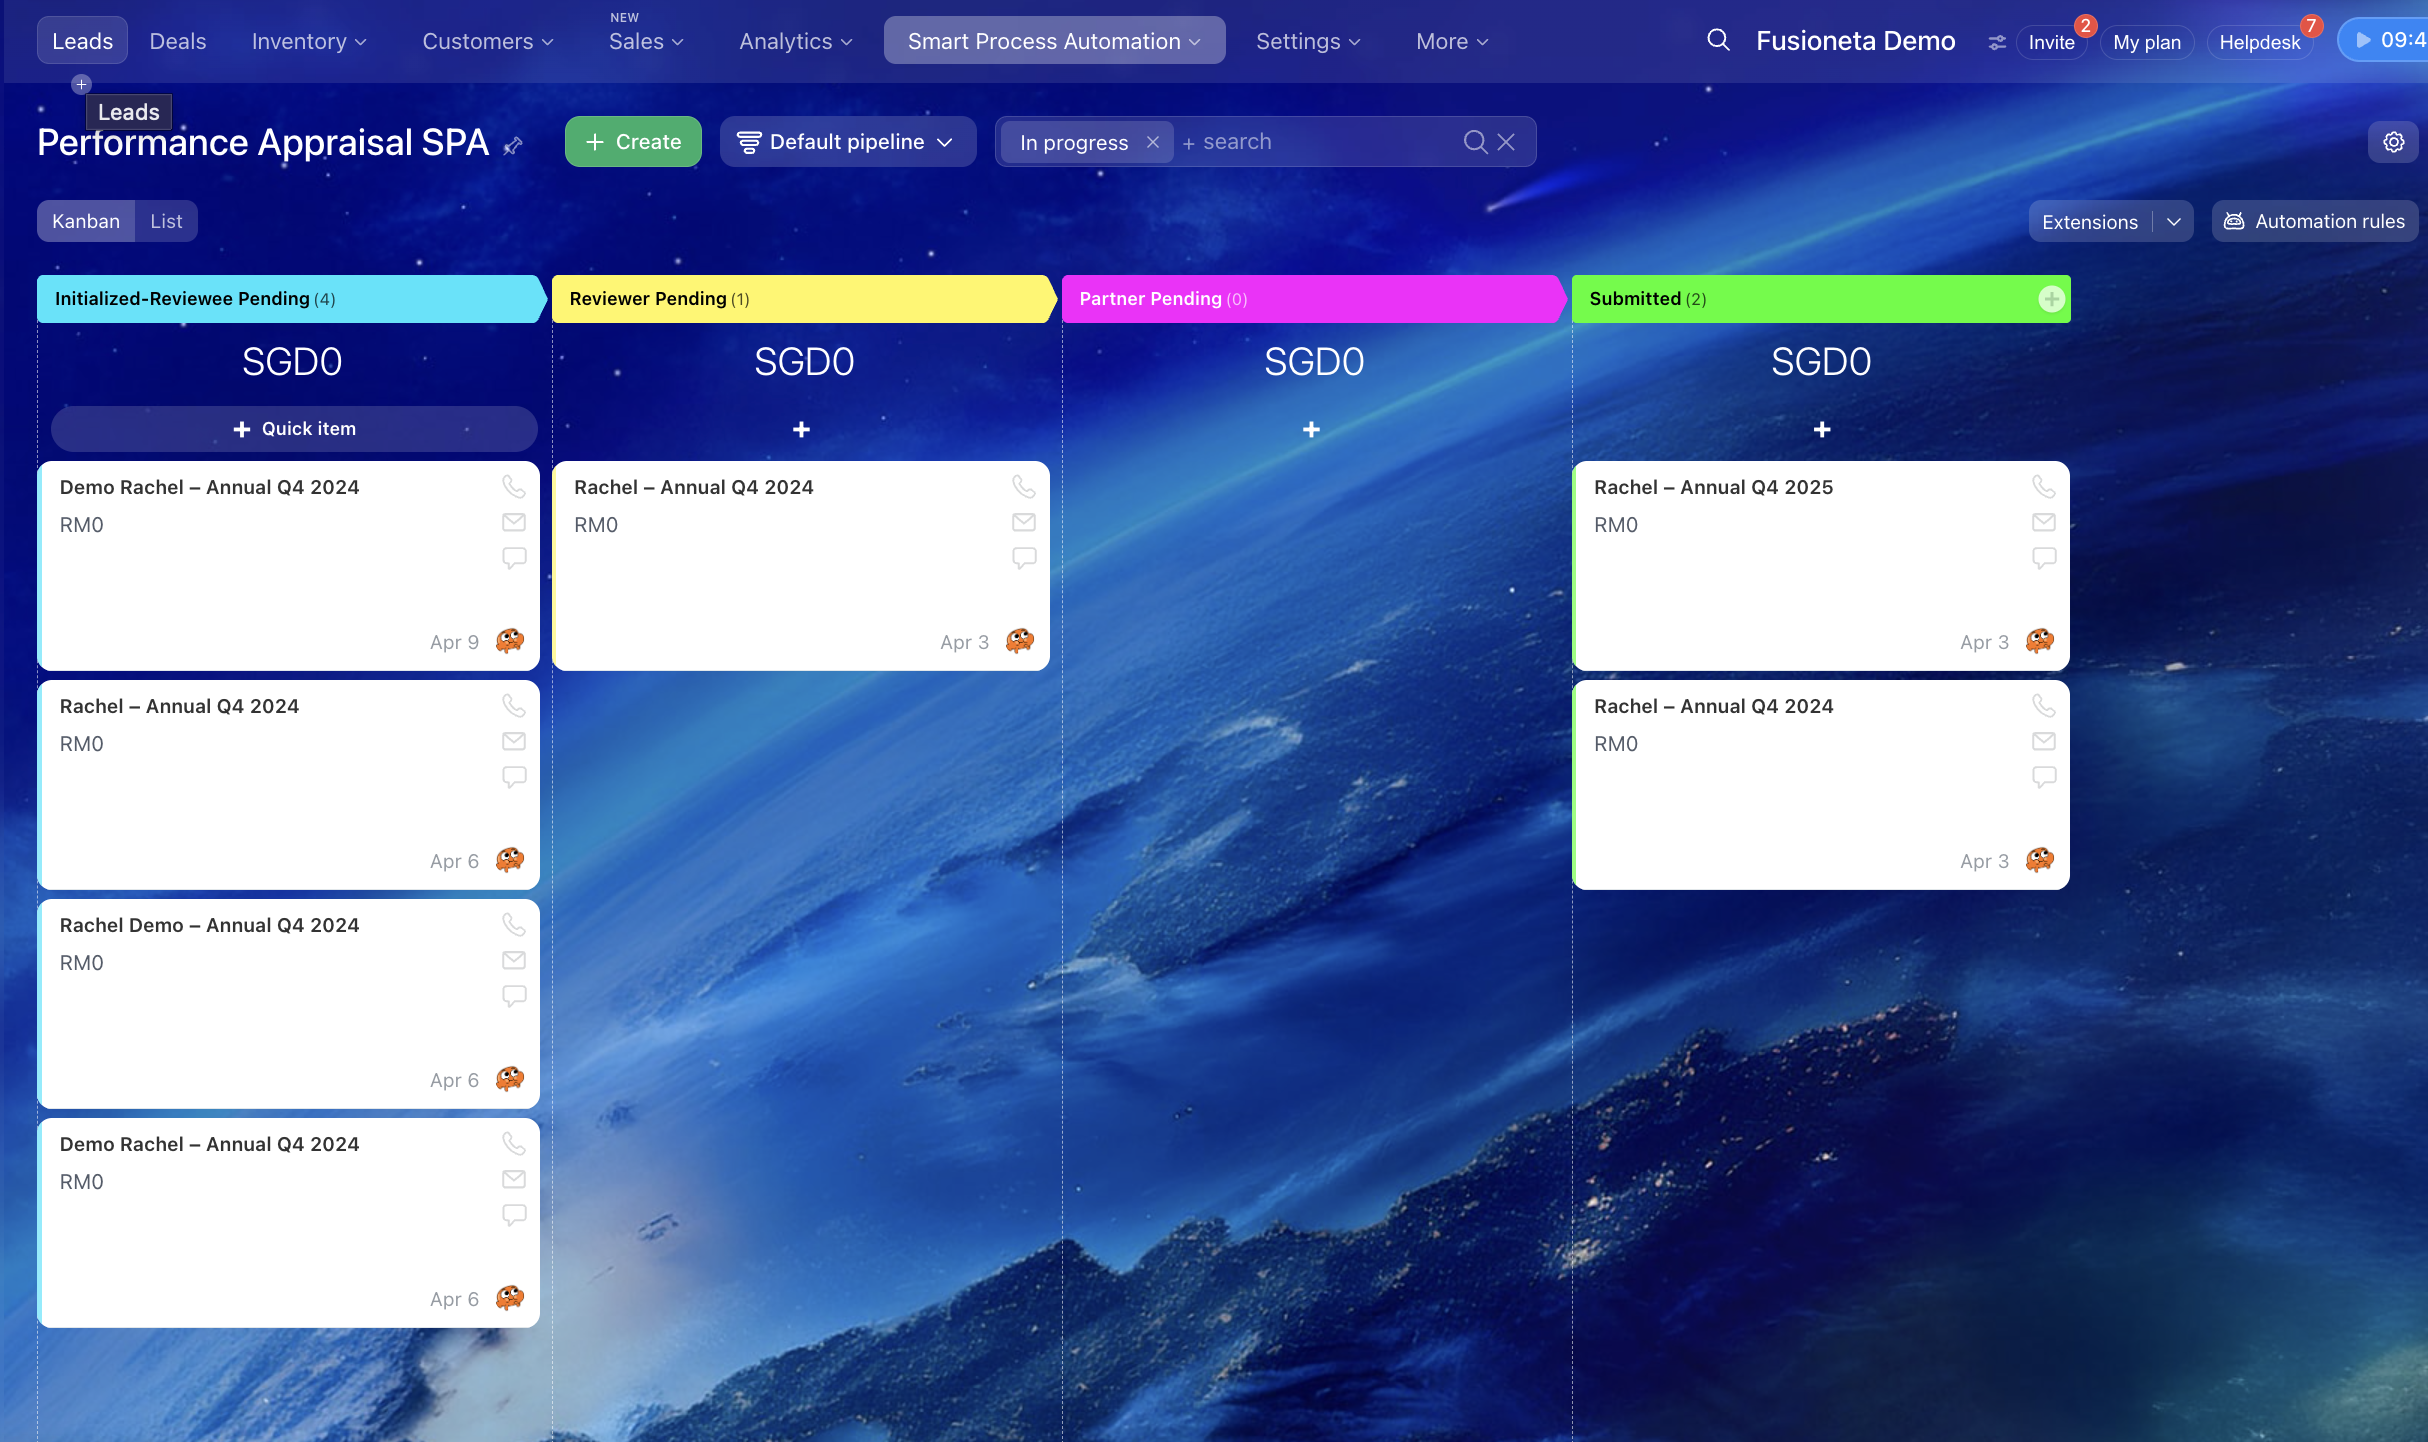The width and height of the screenshot is (2428, 1442).
Task: Remove the In progress filter chip
Action: point(1152,142)
